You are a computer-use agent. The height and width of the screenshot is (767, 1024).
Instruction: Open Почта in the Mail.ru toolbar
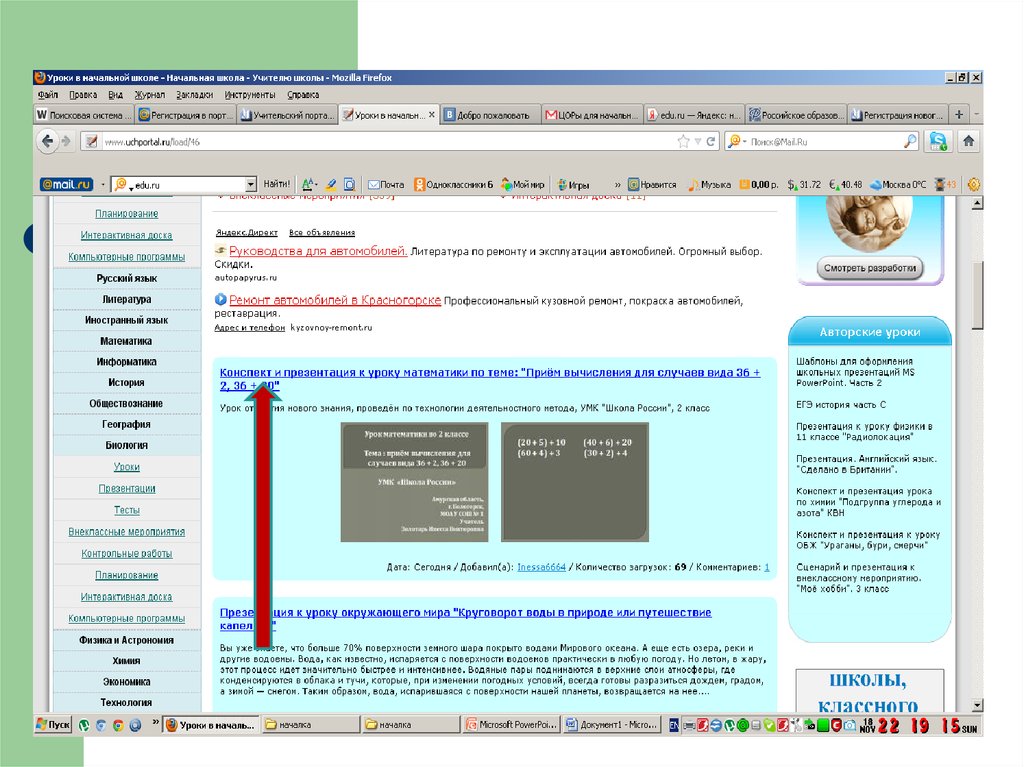click(385, 185)
